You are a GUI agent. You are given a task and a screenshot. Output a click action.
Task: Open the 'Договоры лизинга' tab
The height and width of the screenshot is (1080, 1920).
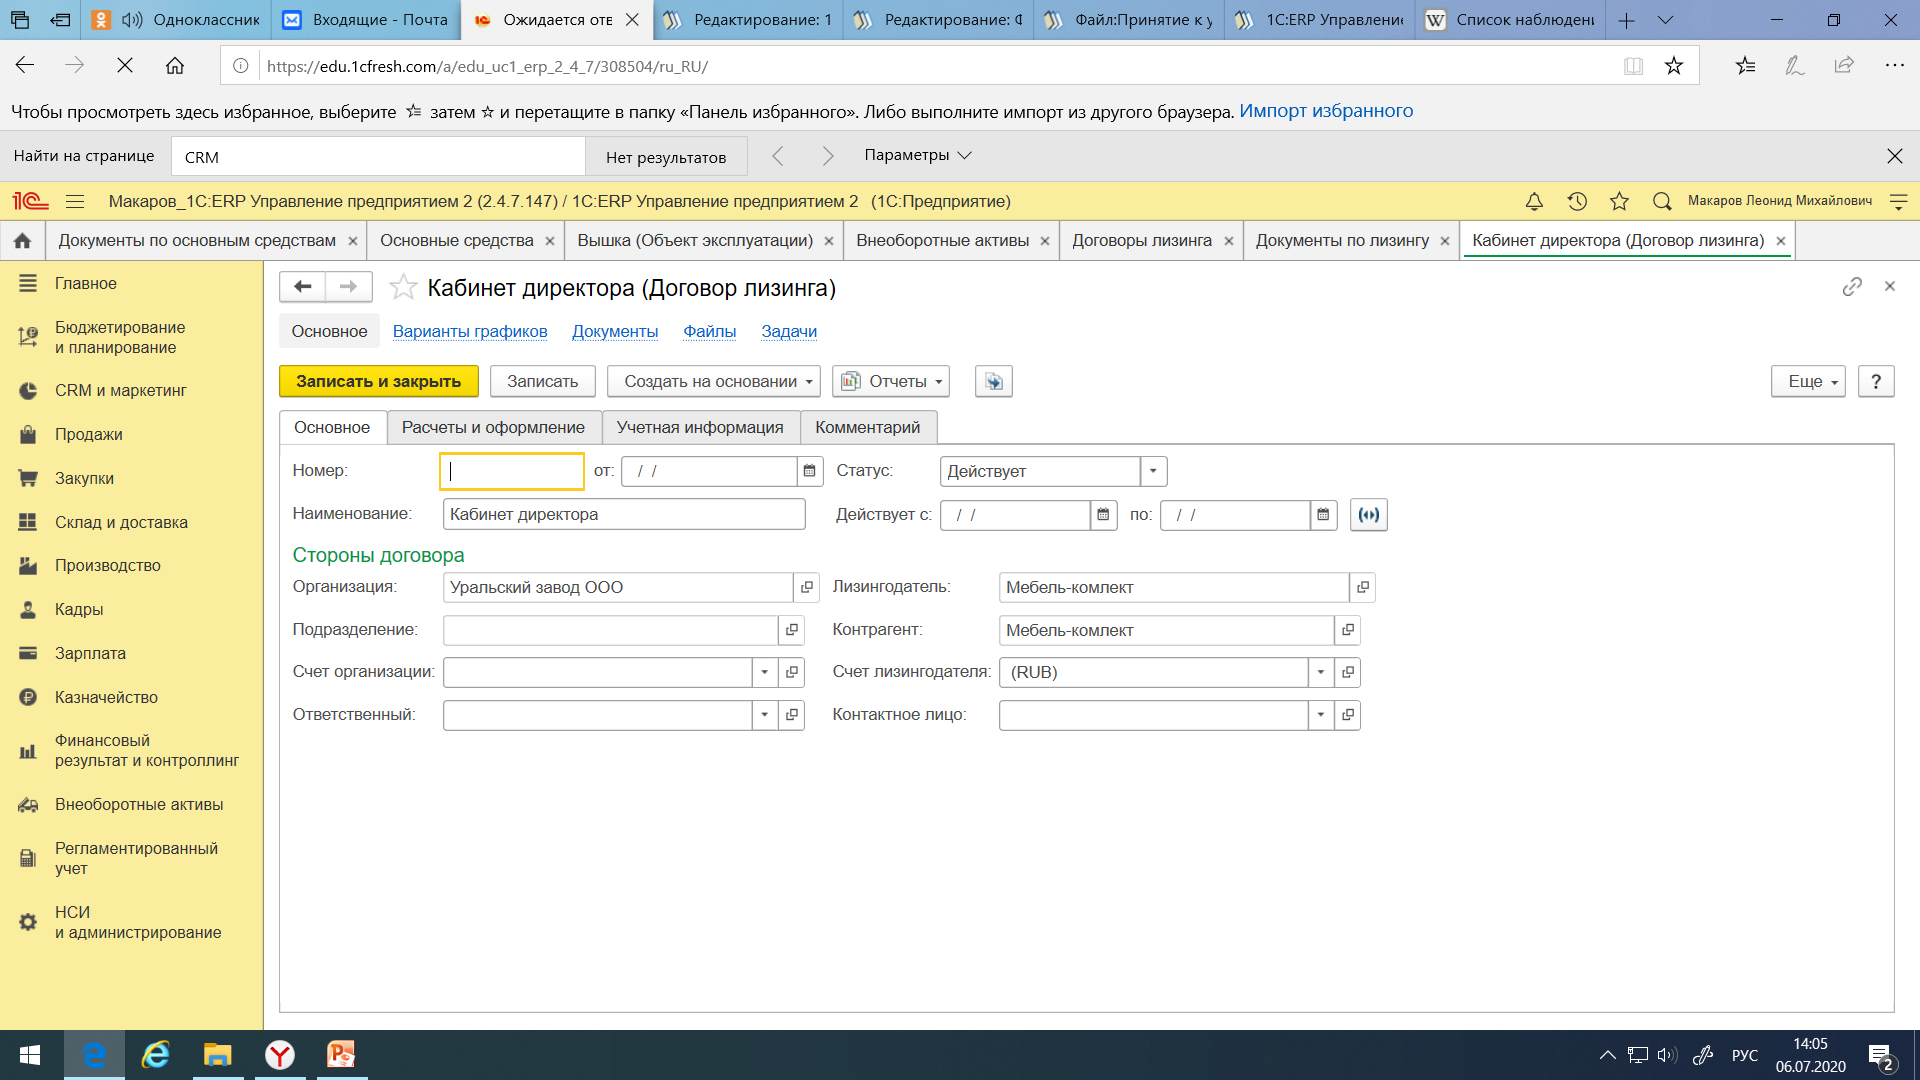point(1142,241)
